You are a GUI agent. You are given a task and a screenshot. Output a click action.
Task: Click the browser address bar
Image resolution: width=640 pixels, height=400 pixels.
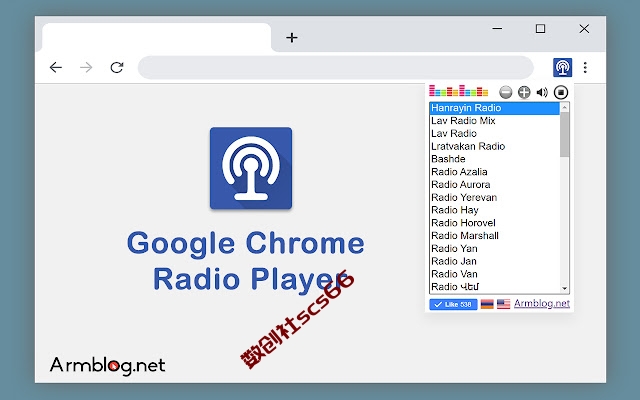336,67
